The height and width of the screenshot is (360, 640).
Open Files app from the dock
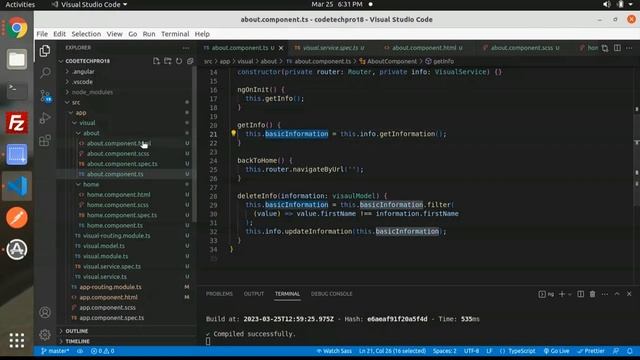[17, 60]
